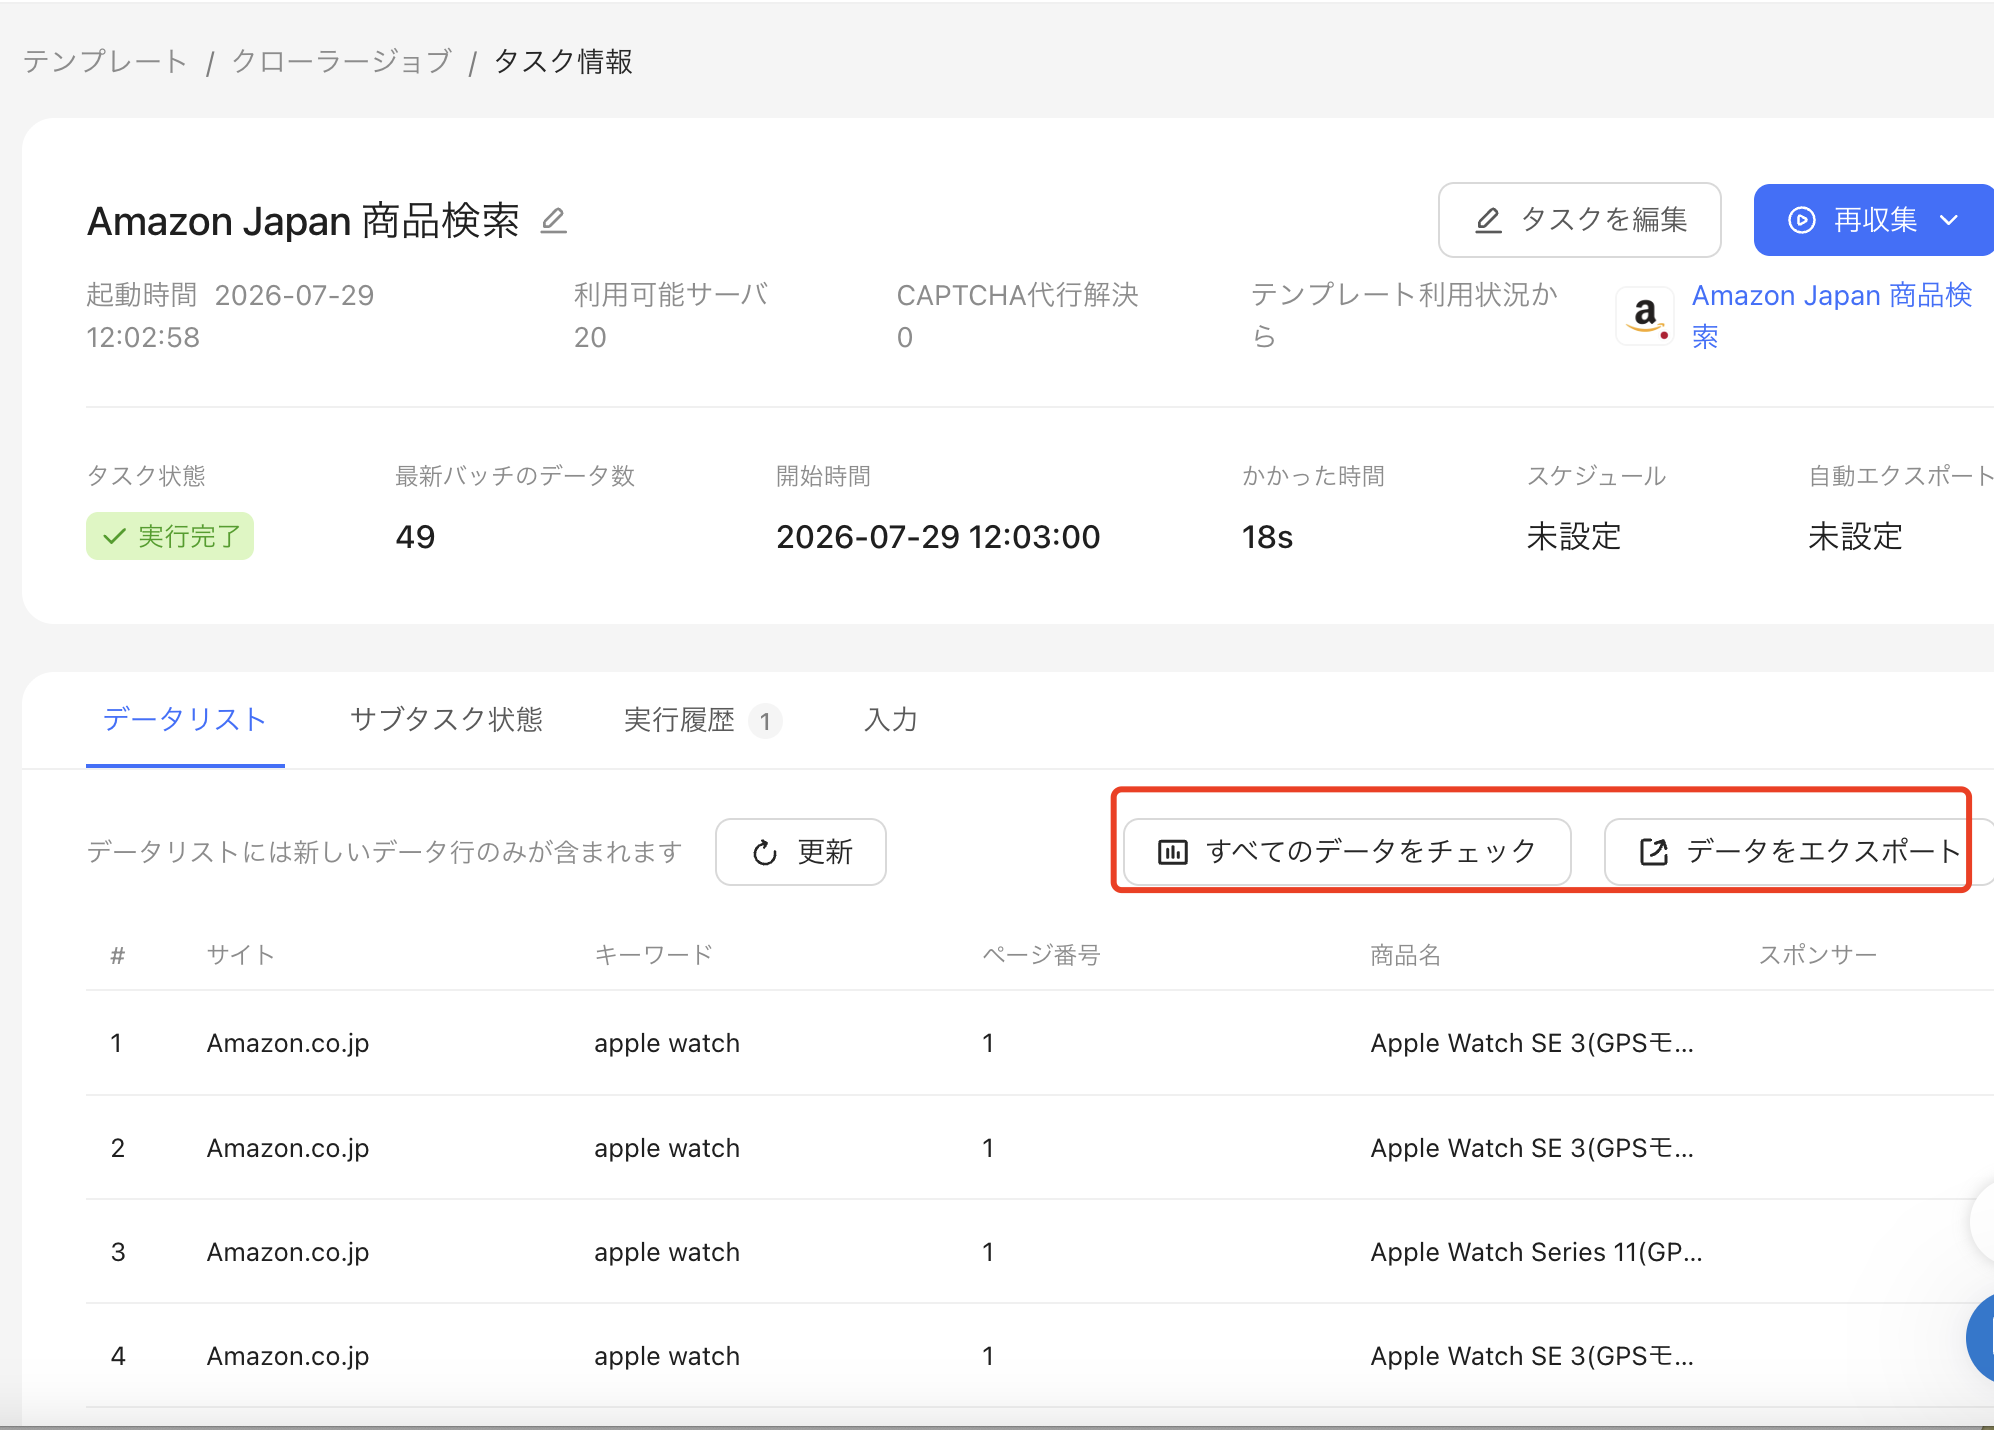Click the サイト column header

tap(241, 955)
